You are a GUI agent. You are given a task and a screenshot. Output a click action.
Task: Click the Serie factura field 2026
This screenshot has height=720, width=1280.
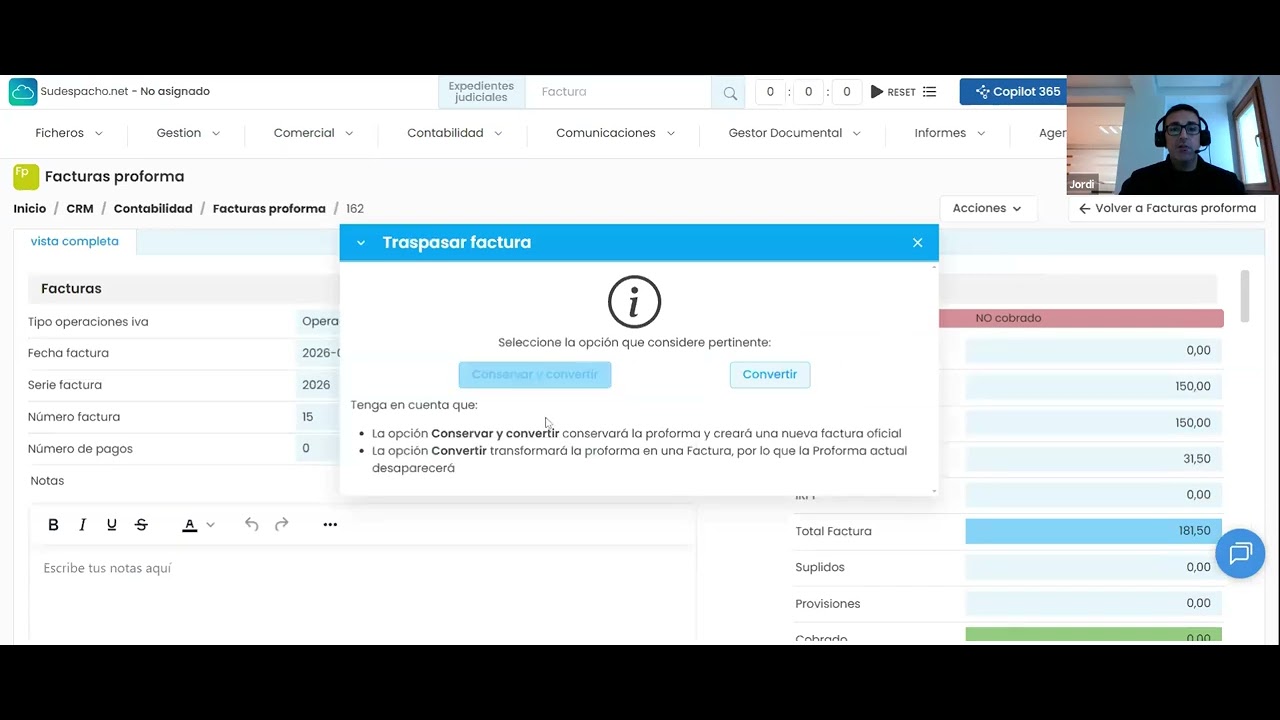coord(318,385)
